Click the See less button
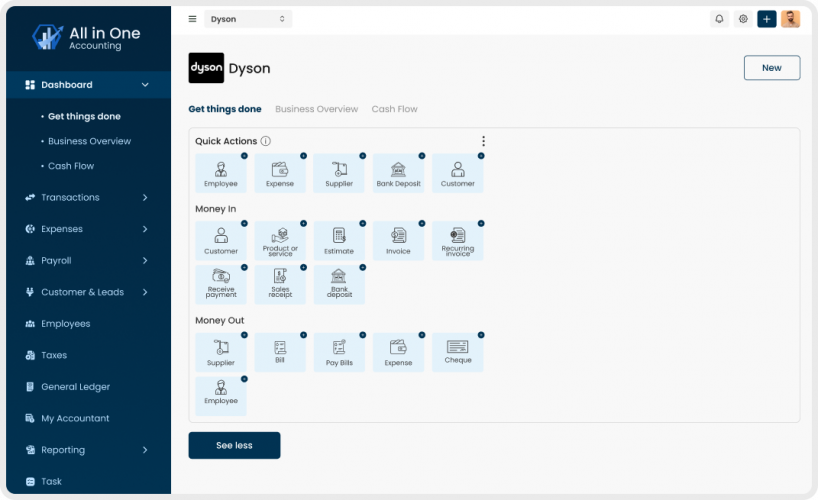This screenshot has height=500, width=818. point(234,445)
